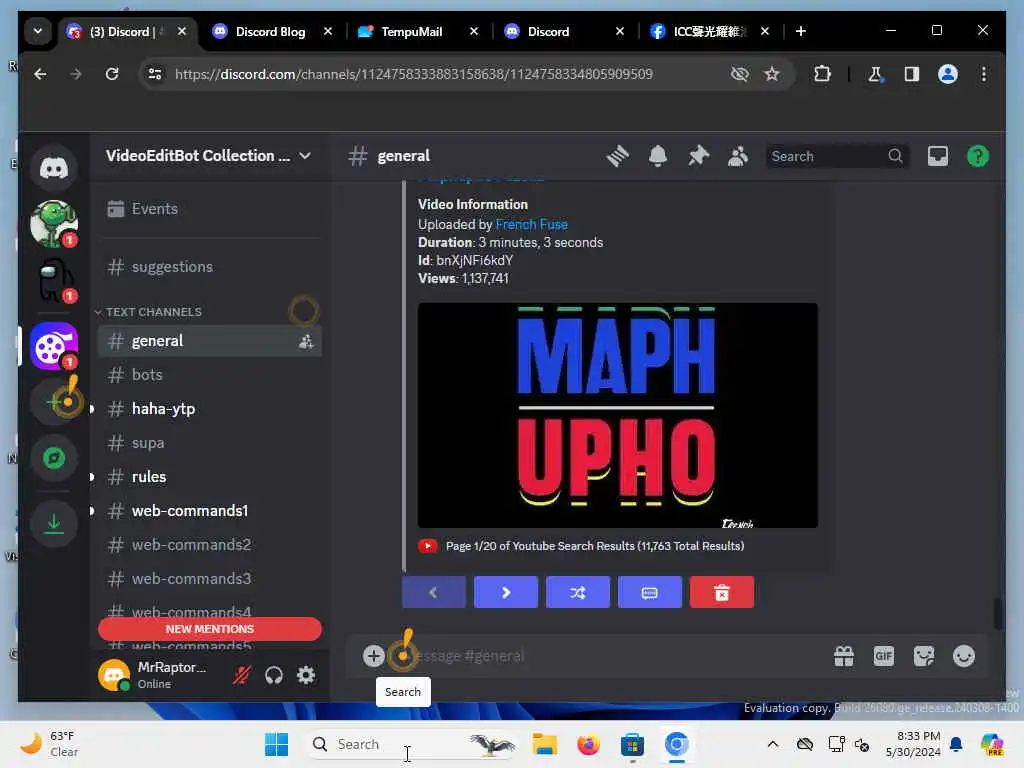Screen dimensions: 1024x768
Task: Click the NEW MENTIONS red pill
Action: pos(210,629)
